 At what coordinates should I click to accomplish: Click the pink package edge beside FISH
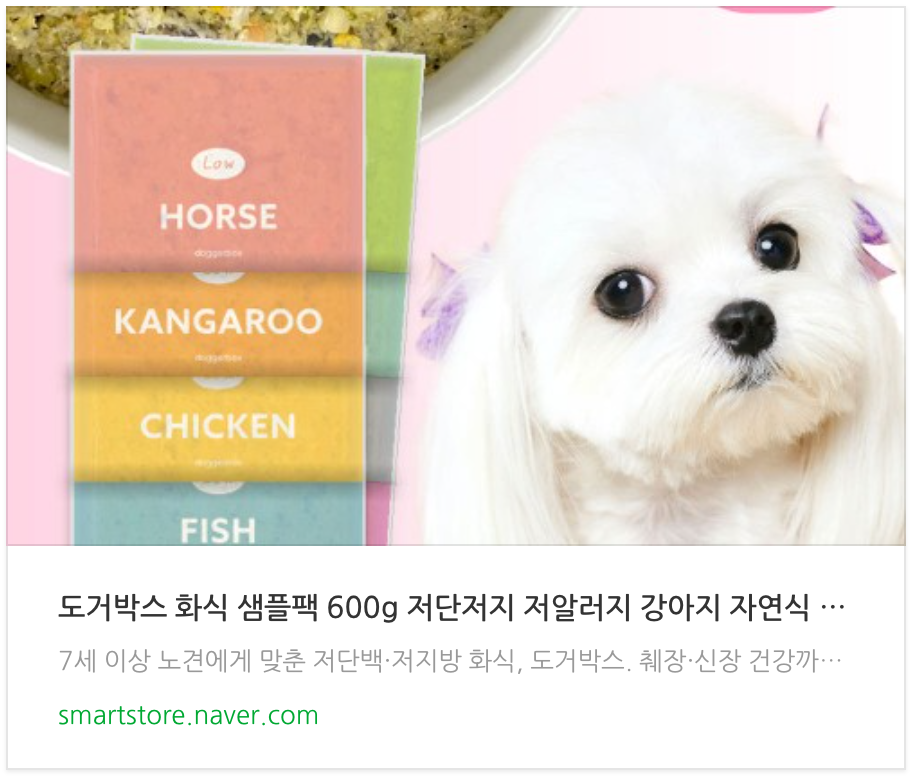coord(378,514)
